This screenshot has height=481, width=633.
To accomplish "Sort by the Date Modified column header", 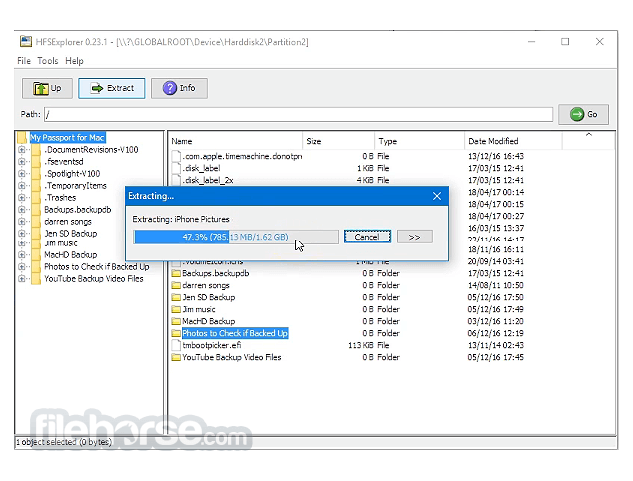I will (x=513, y=141).
